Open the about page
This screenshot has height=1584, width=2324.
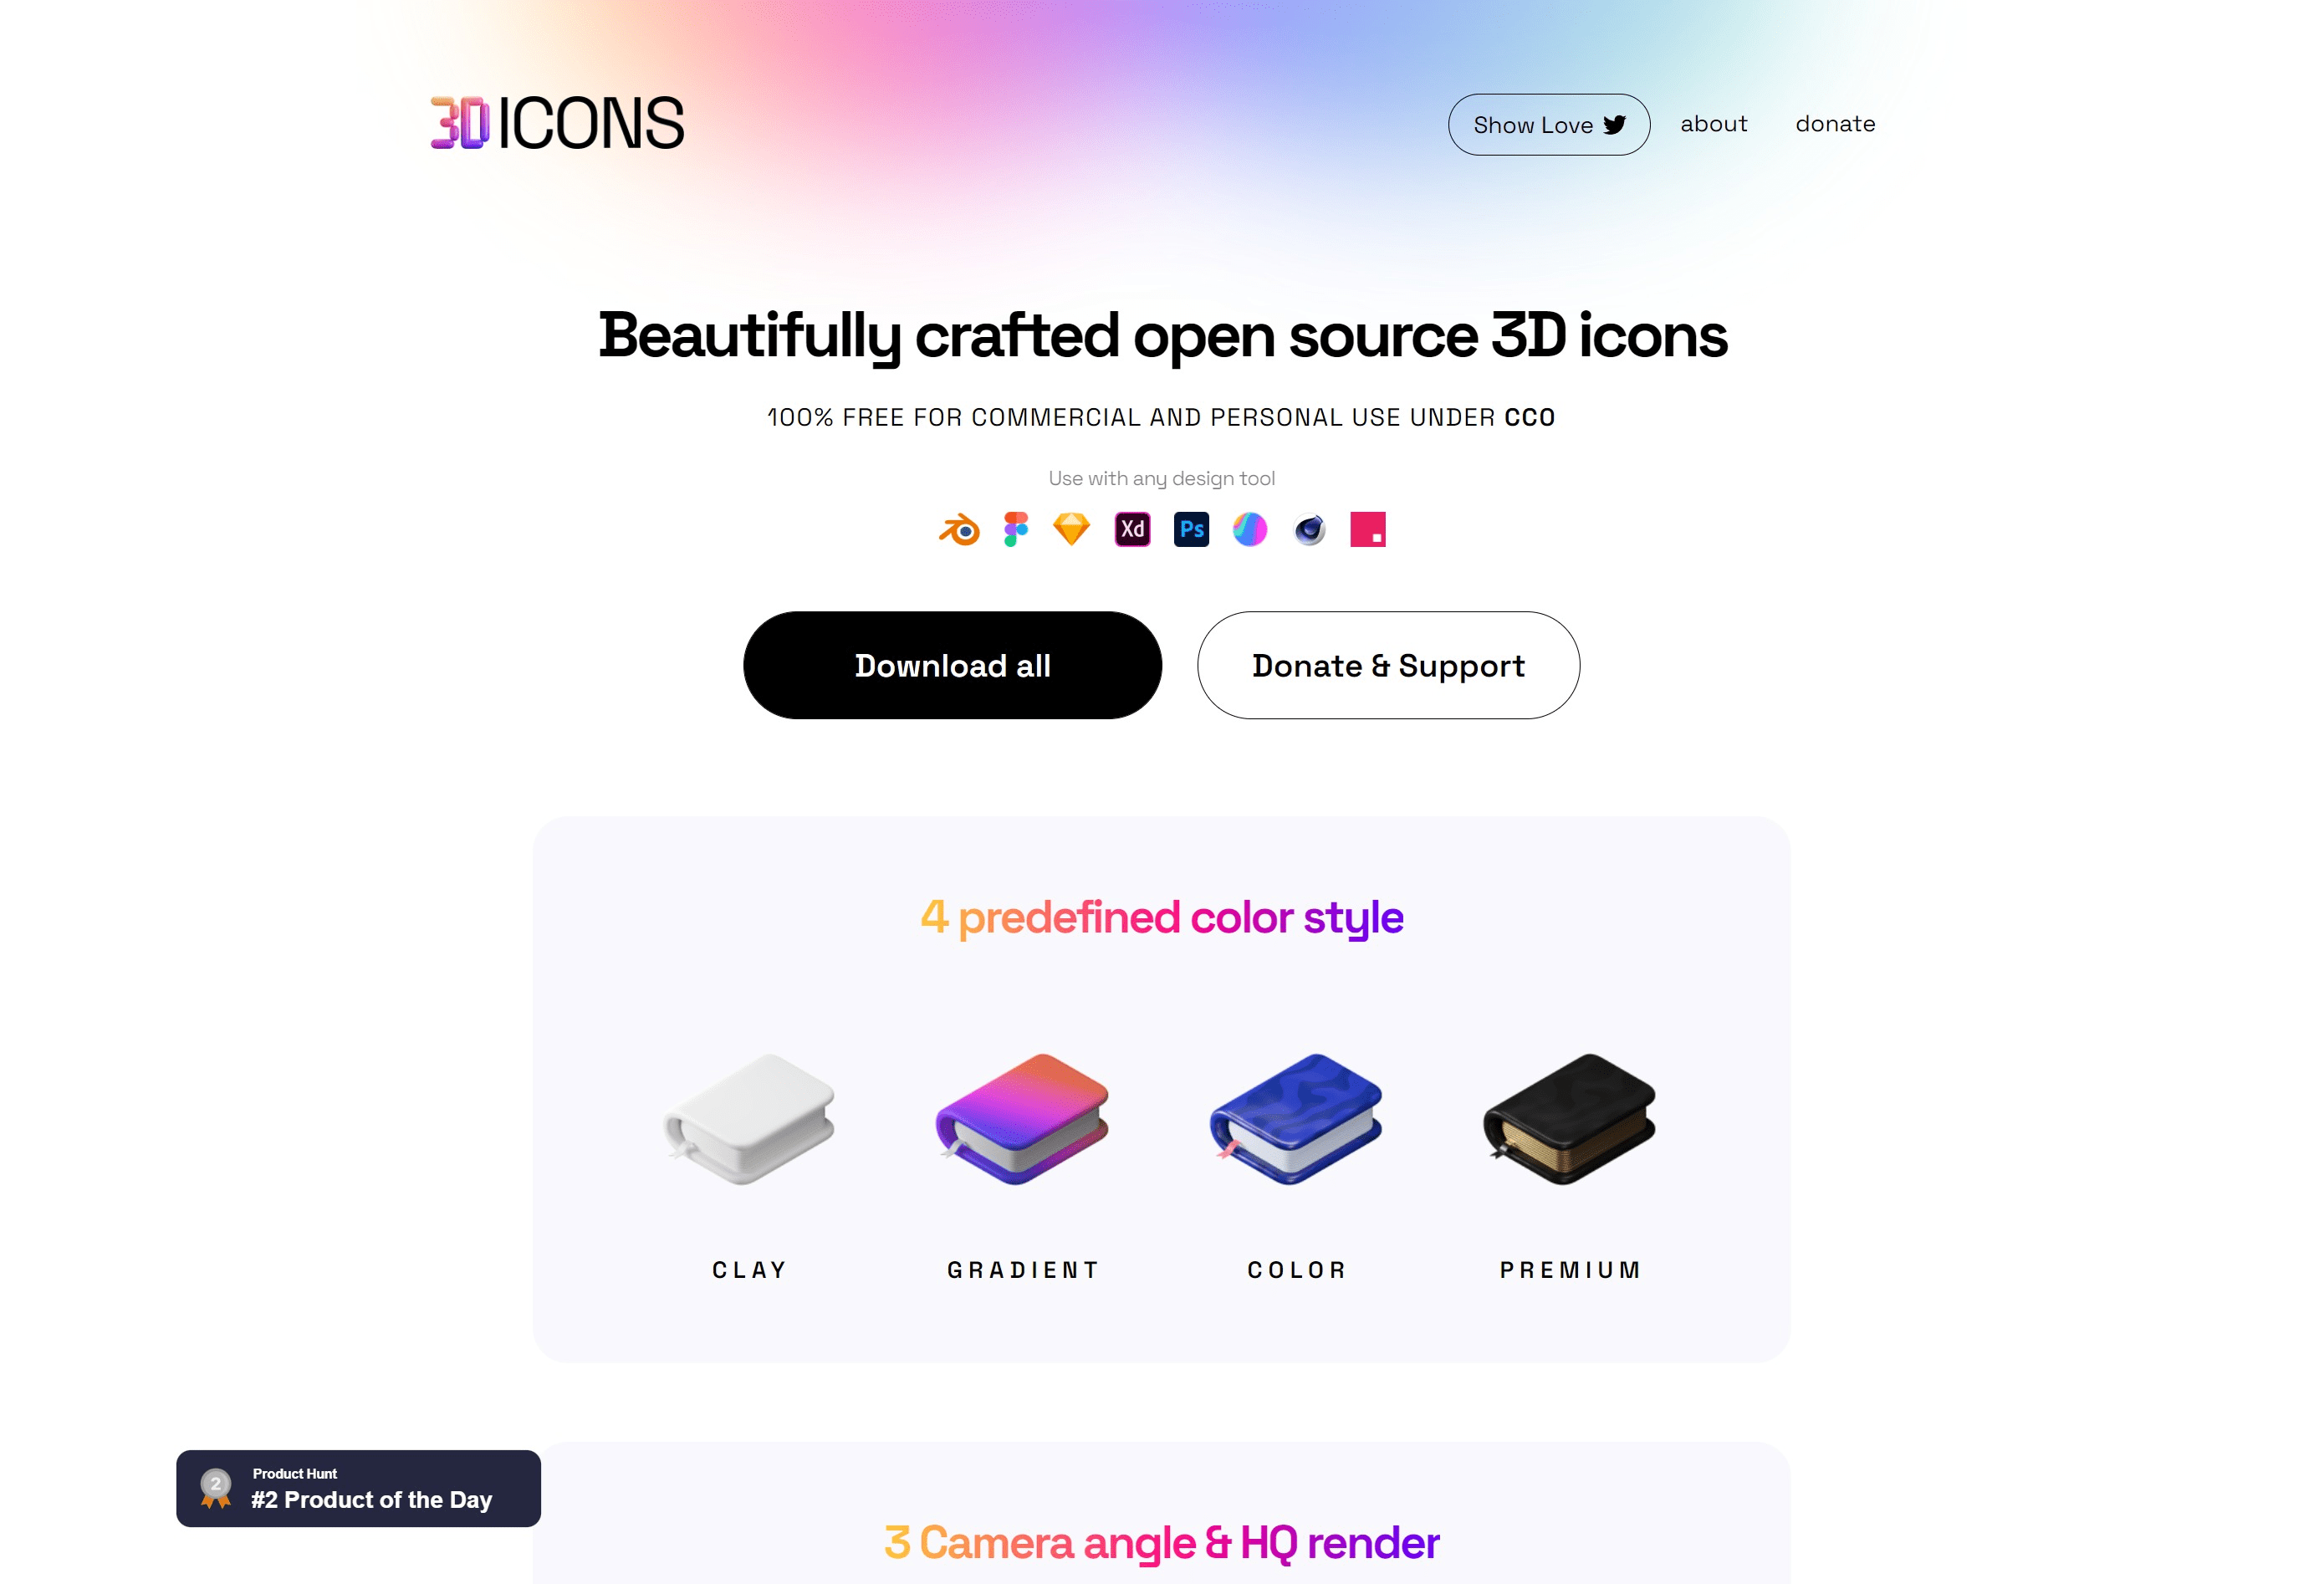[1713, 124]
